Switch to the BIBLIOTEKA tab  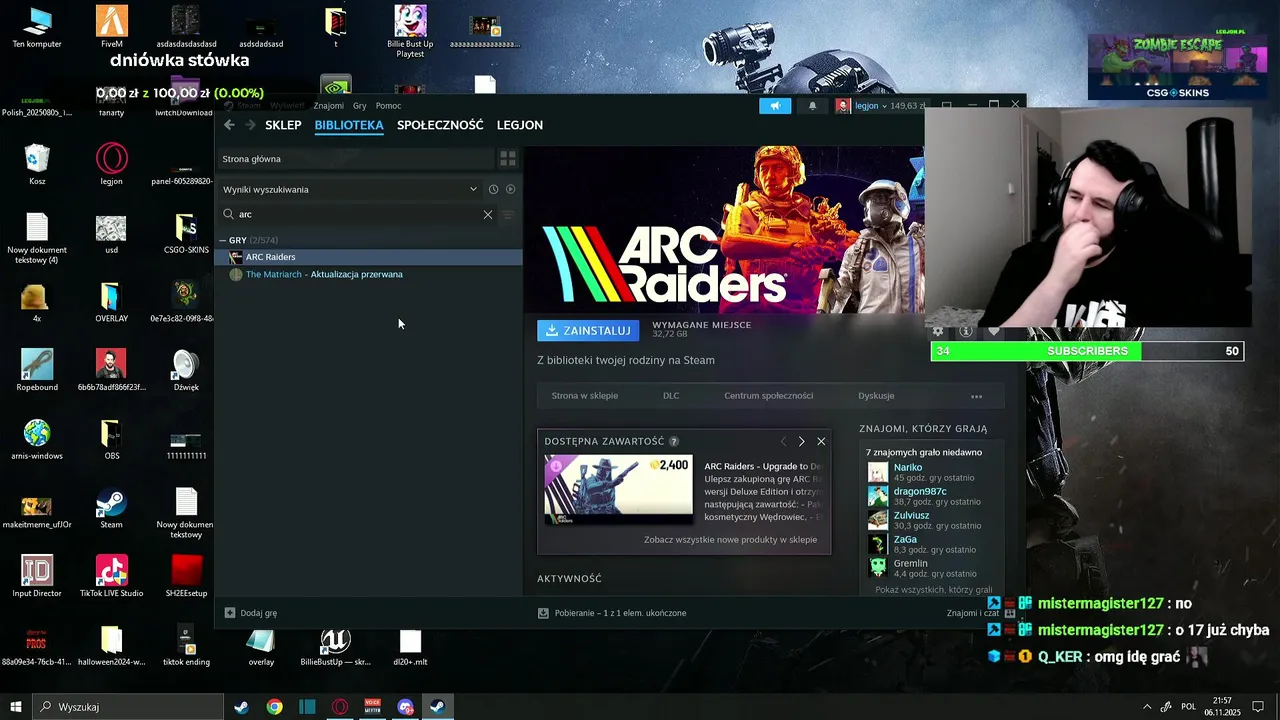[x=349, y=125]
